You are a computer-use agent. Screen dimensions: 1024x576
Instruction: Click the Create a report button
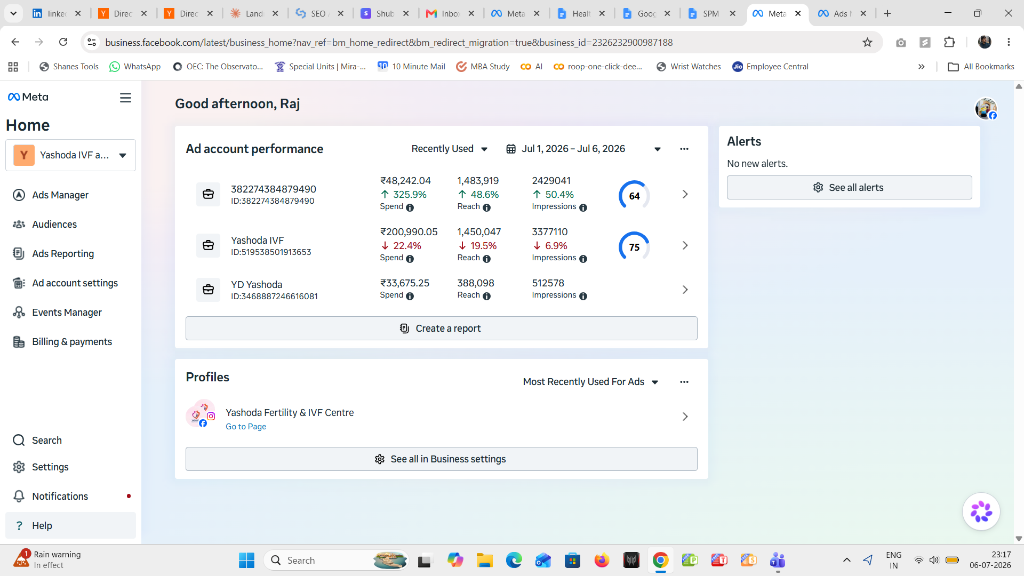point(441,328)
